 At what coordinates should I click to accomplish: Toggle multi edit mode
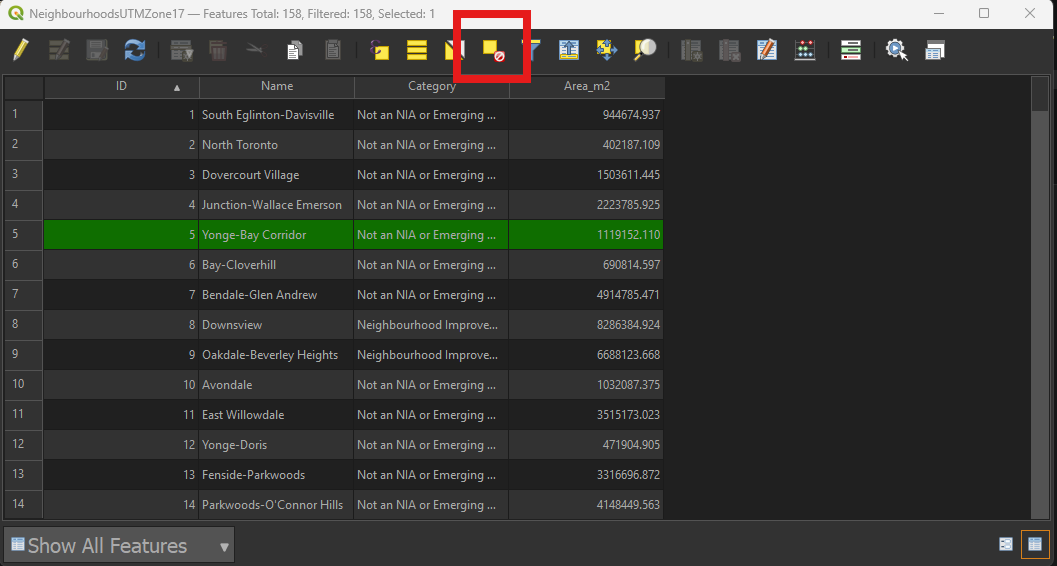(59, 50)
